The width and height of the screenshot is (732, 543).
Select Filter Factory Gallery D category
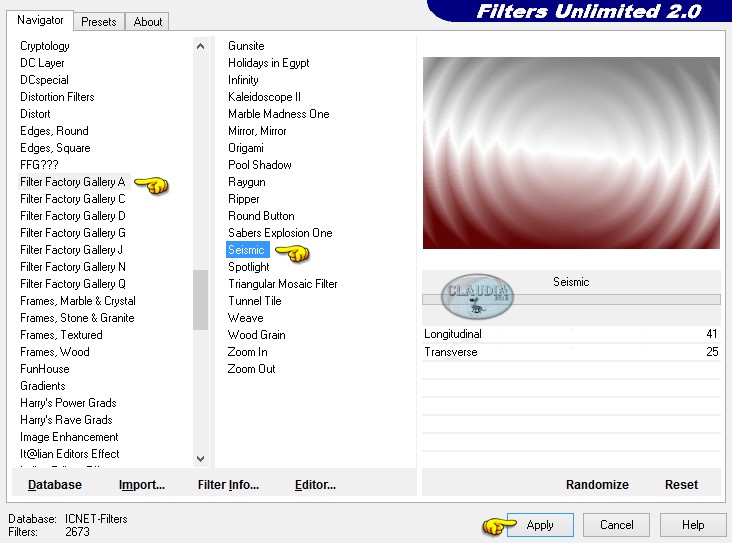pos(73,216)
